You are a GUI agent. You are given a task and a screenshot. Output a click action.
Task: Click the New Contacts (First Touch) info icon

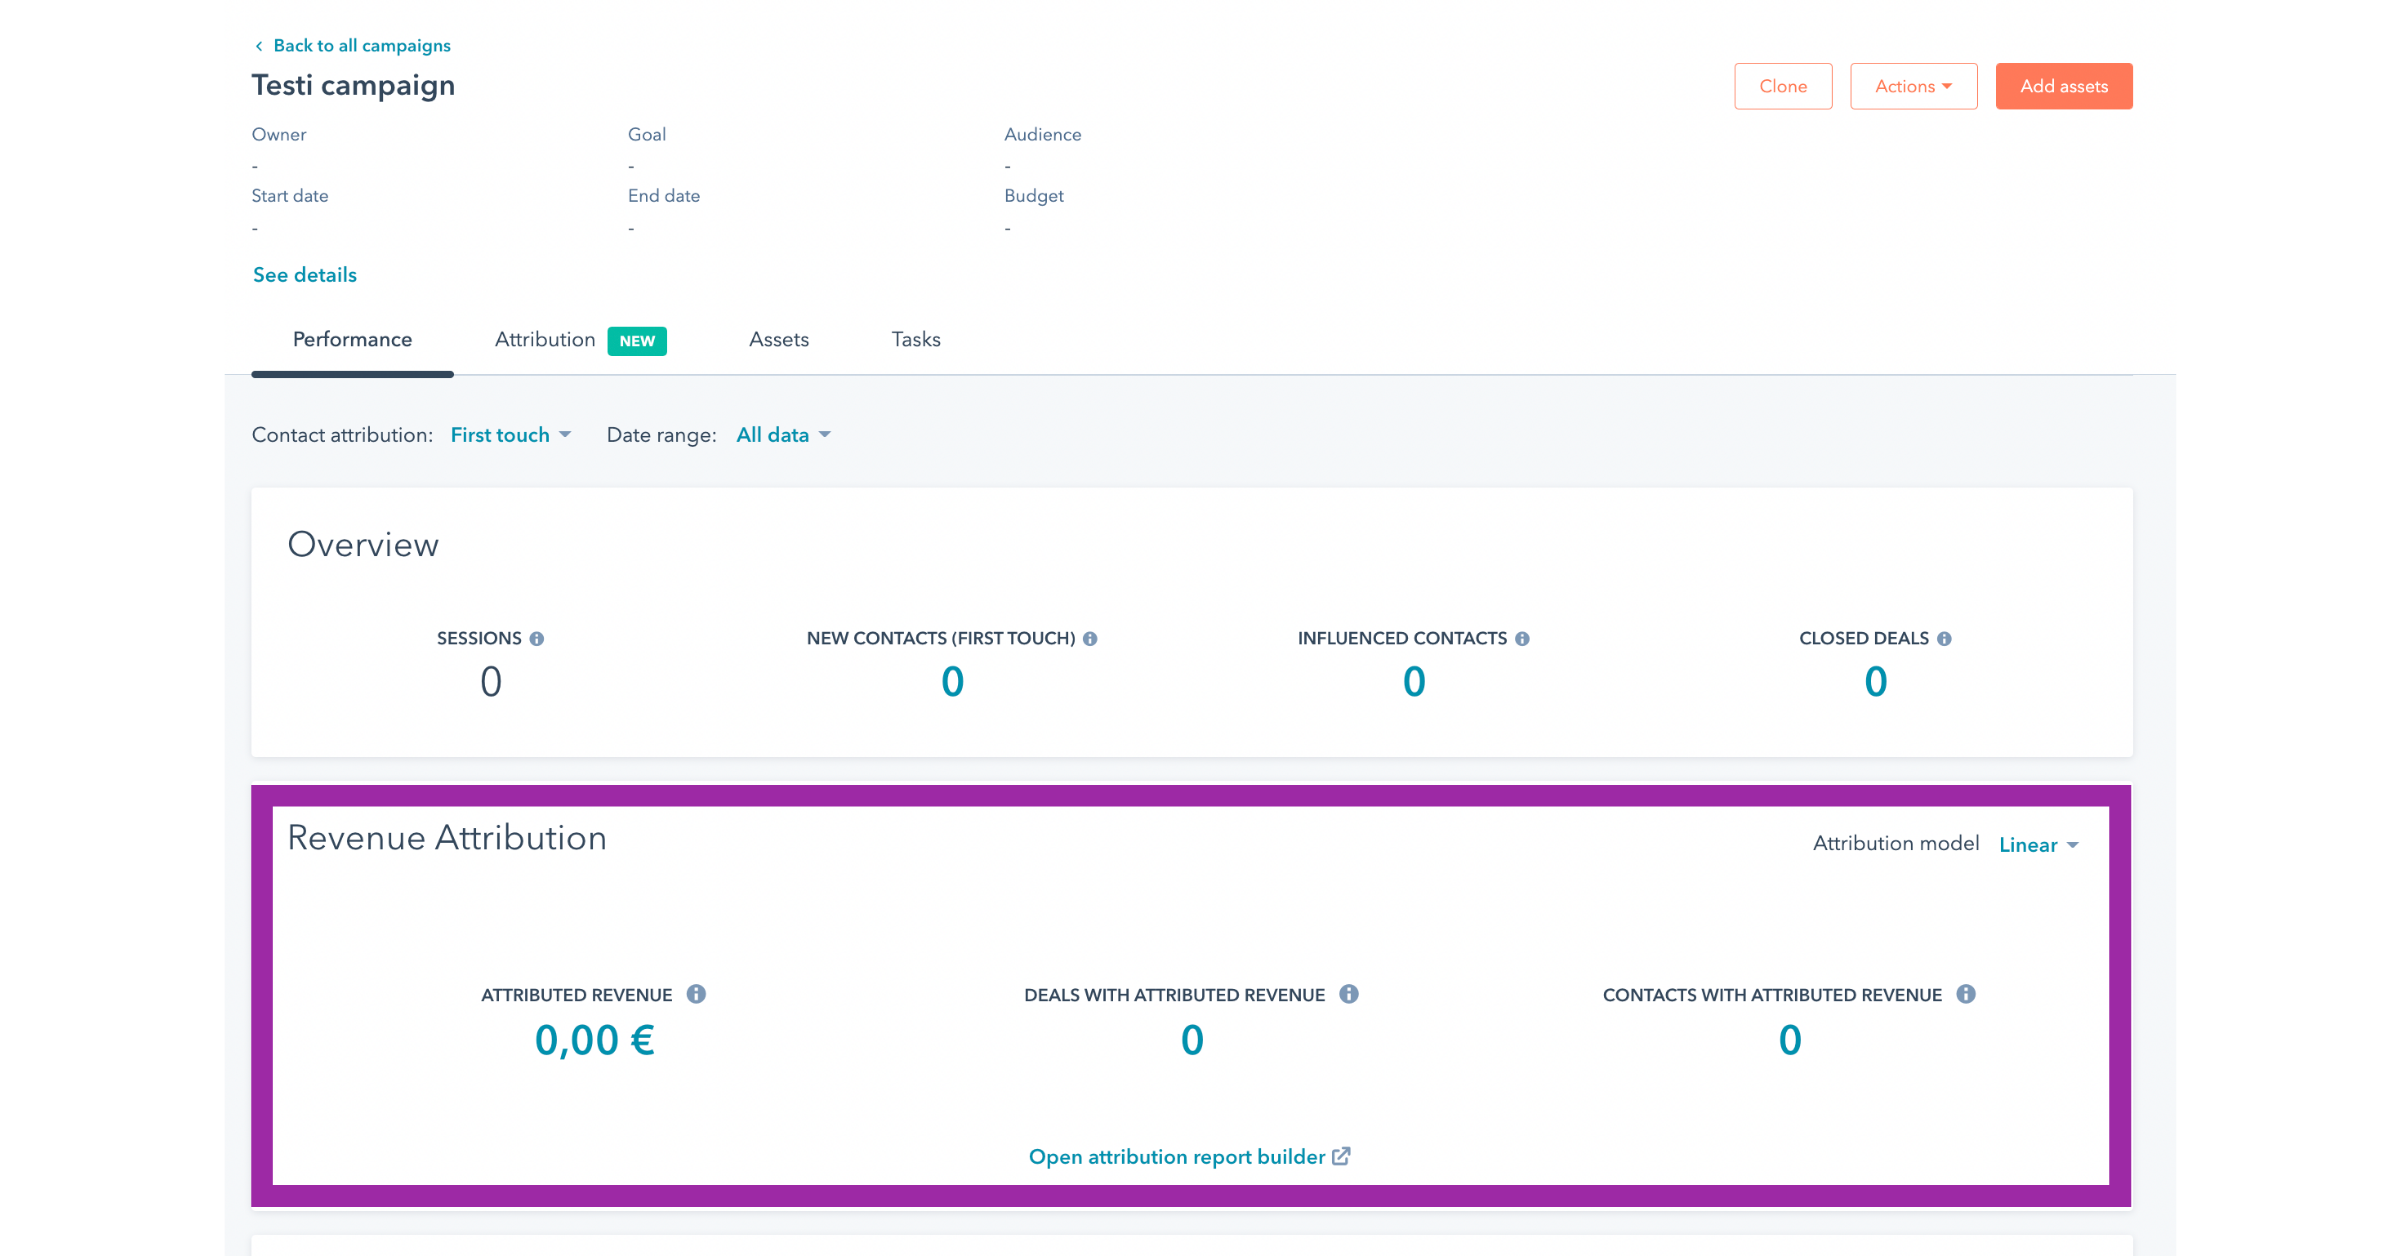1090,639
